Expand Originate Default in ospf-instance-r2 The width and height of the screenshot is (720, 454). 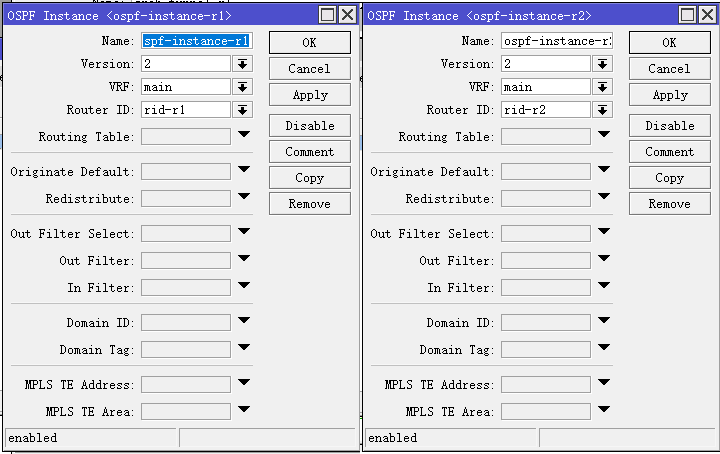(604, 170)
